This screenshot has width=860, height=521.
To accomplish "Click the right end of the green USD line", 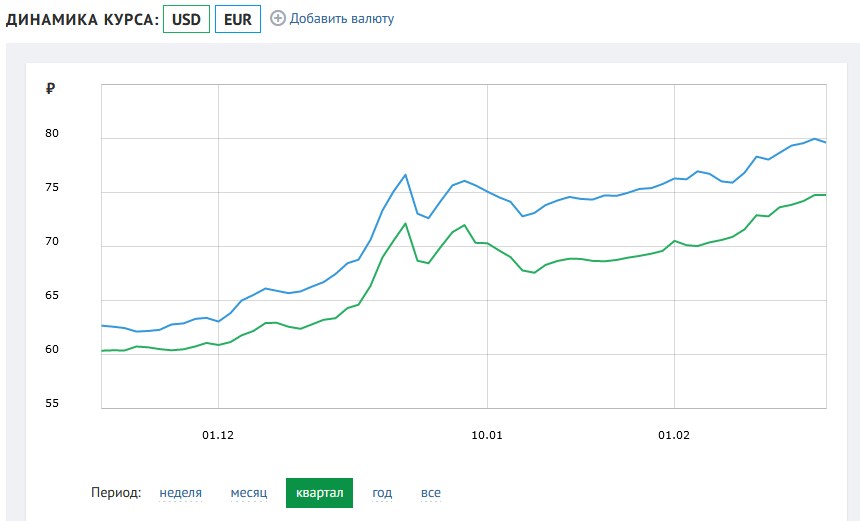I will (x=825, y=195).
